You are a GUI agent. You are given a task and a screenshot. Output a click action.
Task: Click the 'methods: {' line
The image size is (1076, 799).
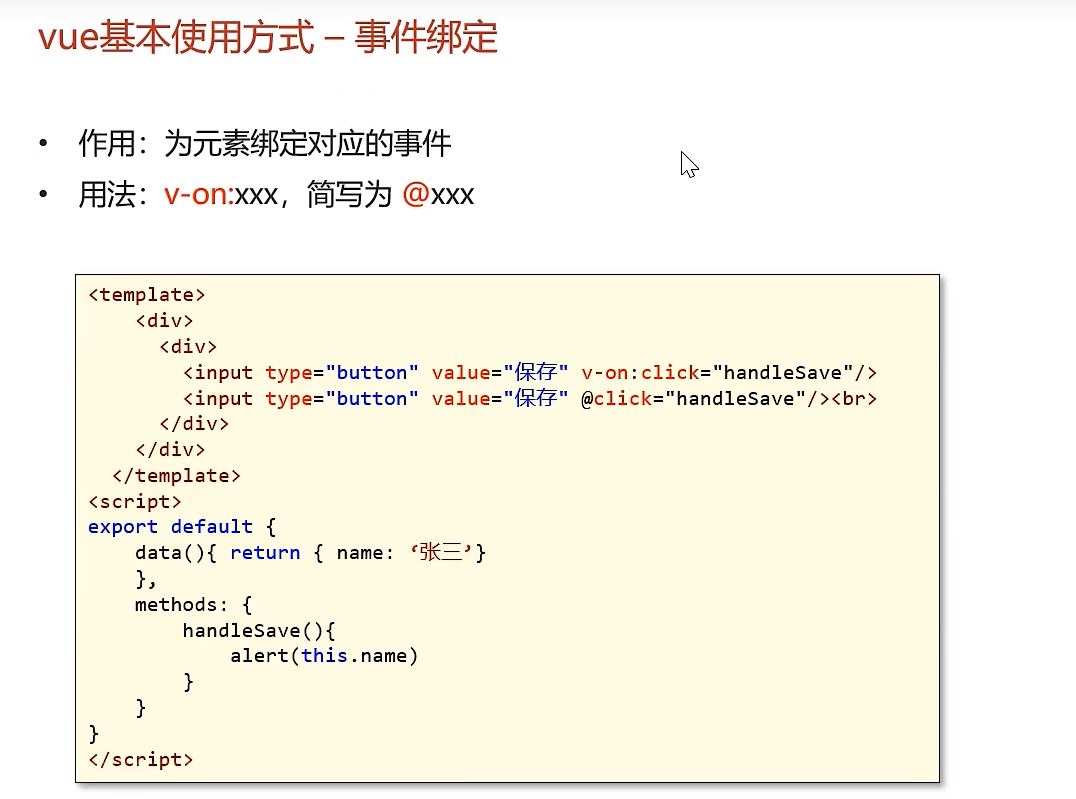point(194,605)
